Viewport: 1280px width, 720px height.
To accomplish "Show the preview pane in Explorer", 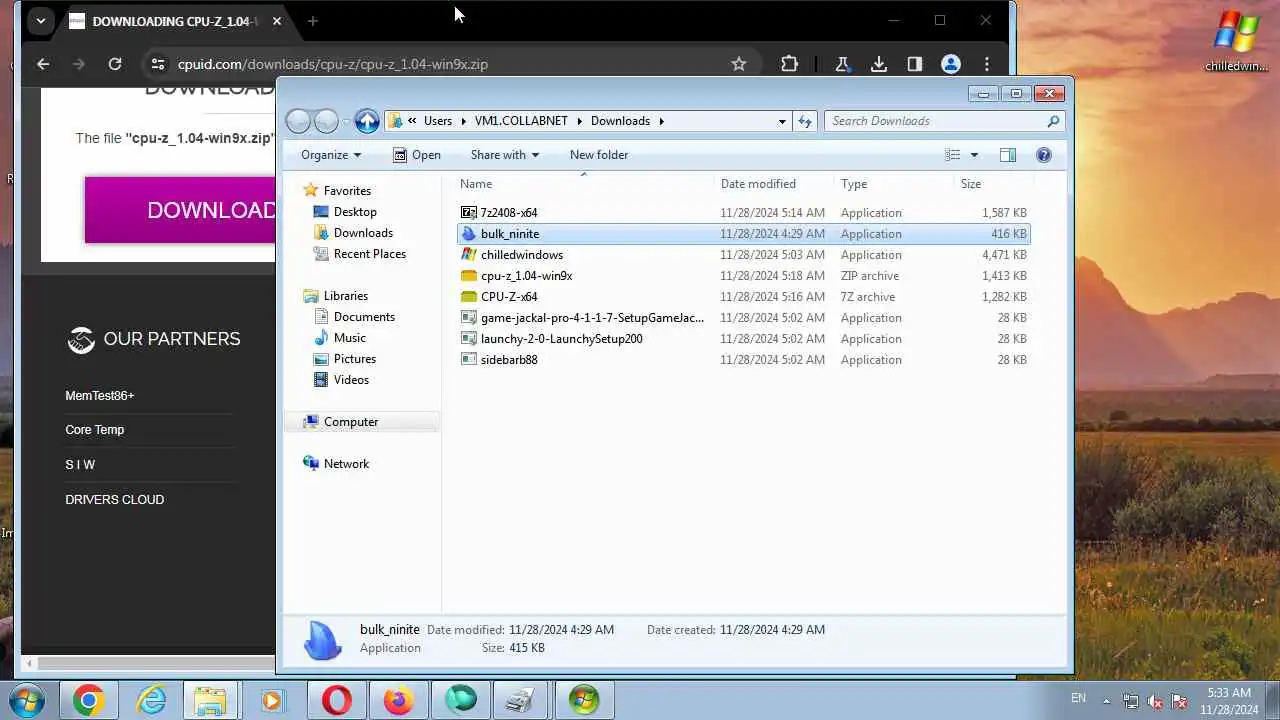I will tap(1008, 155).
